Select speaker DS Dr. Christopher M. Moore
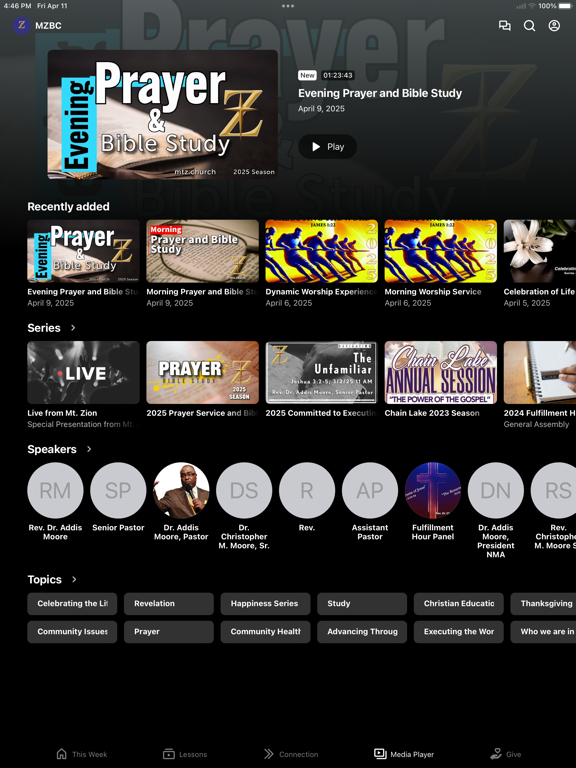 244,490
